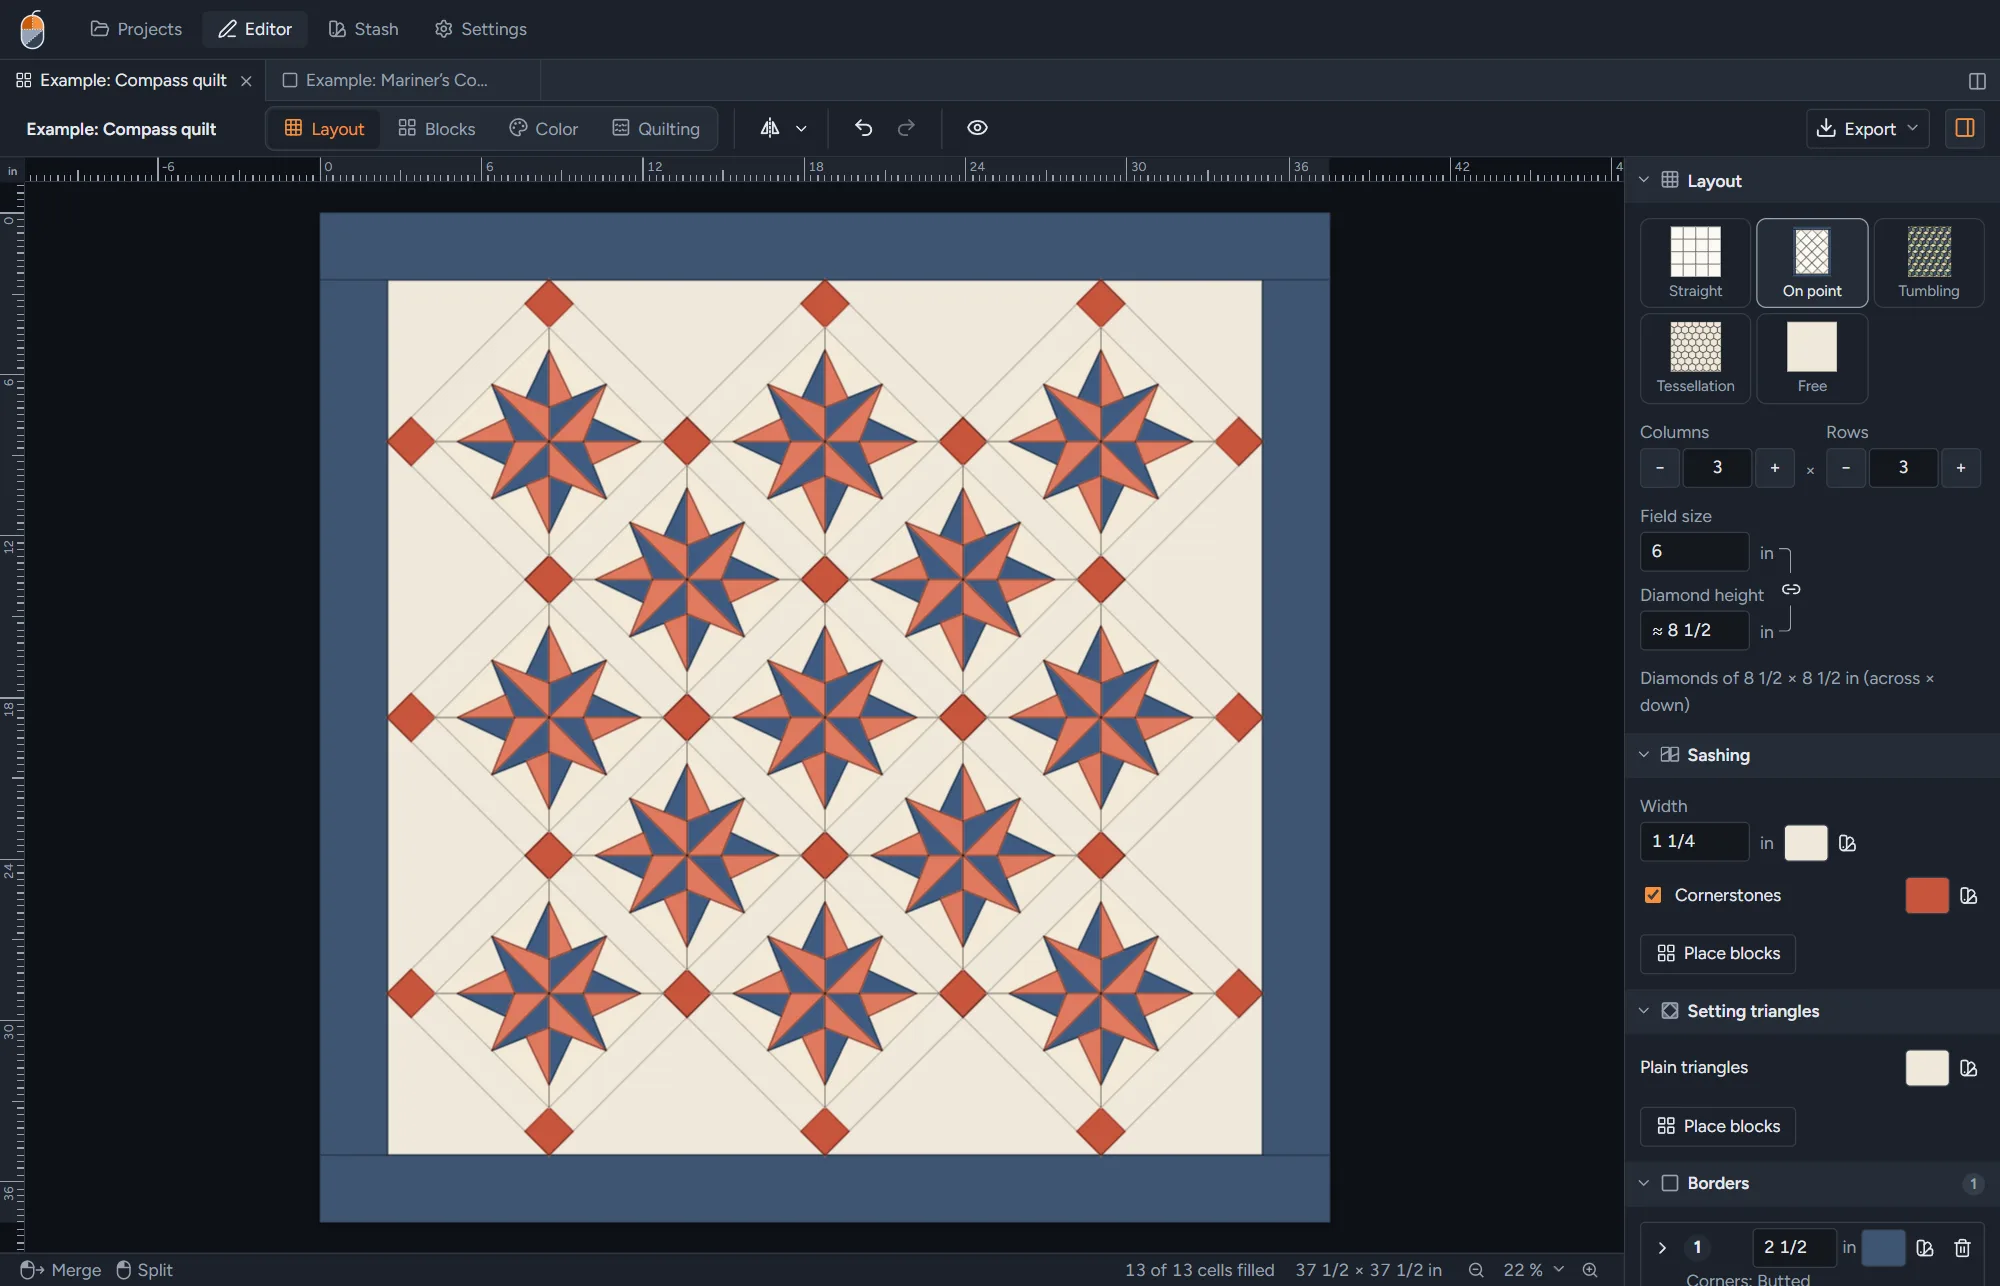Open the plain triangles color swatch
This screenshot has width=2000, height=1286.
tap(1927, 1068)
